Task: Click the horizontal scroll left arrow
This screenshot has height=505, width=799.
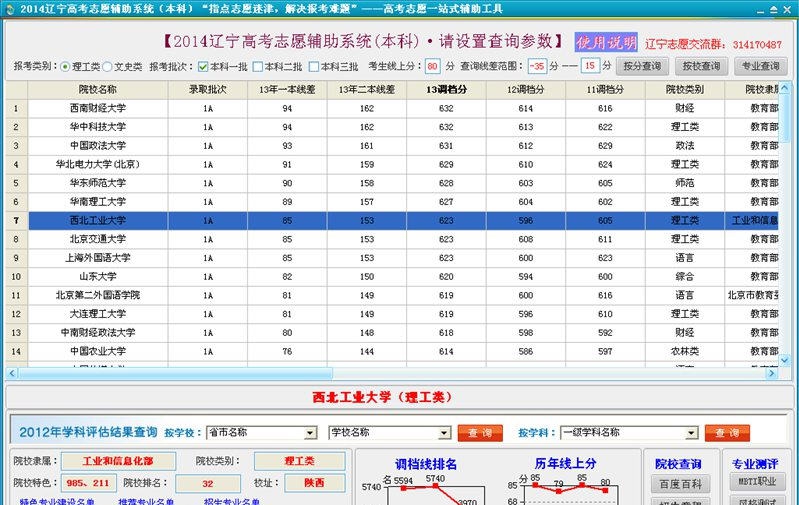Action: (12, 374)
